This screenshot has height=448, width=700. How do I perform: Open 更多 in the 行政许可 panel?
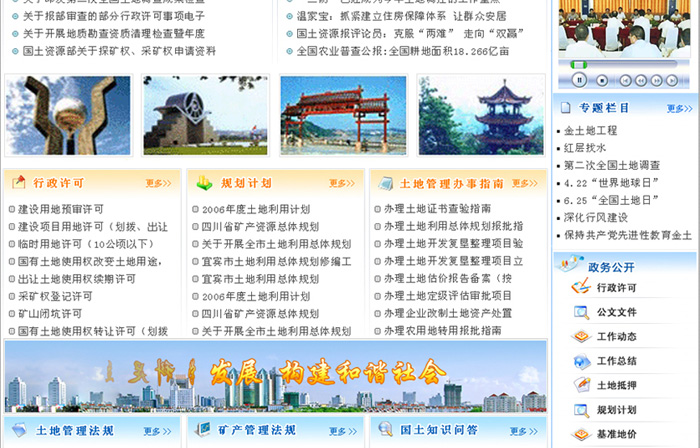point(158,183)
